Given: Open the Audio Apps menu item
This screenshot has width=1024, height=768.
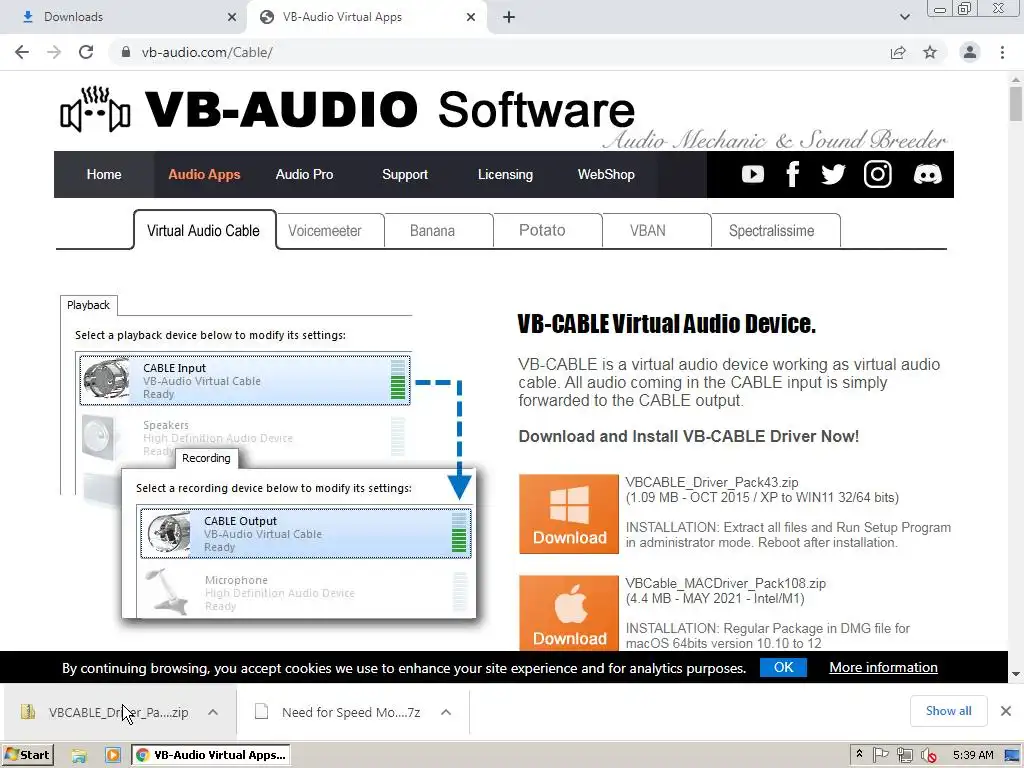Looking at the screenshot, I should pyautogui.click(x=204, y=174).
